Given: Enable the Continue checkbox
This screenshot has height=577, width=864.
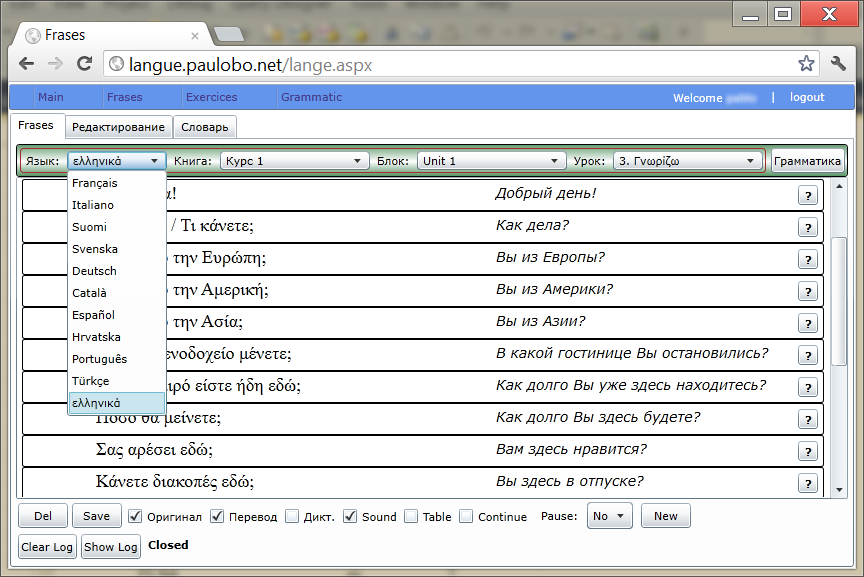Looking at the screenshot, I should point(466,516).
